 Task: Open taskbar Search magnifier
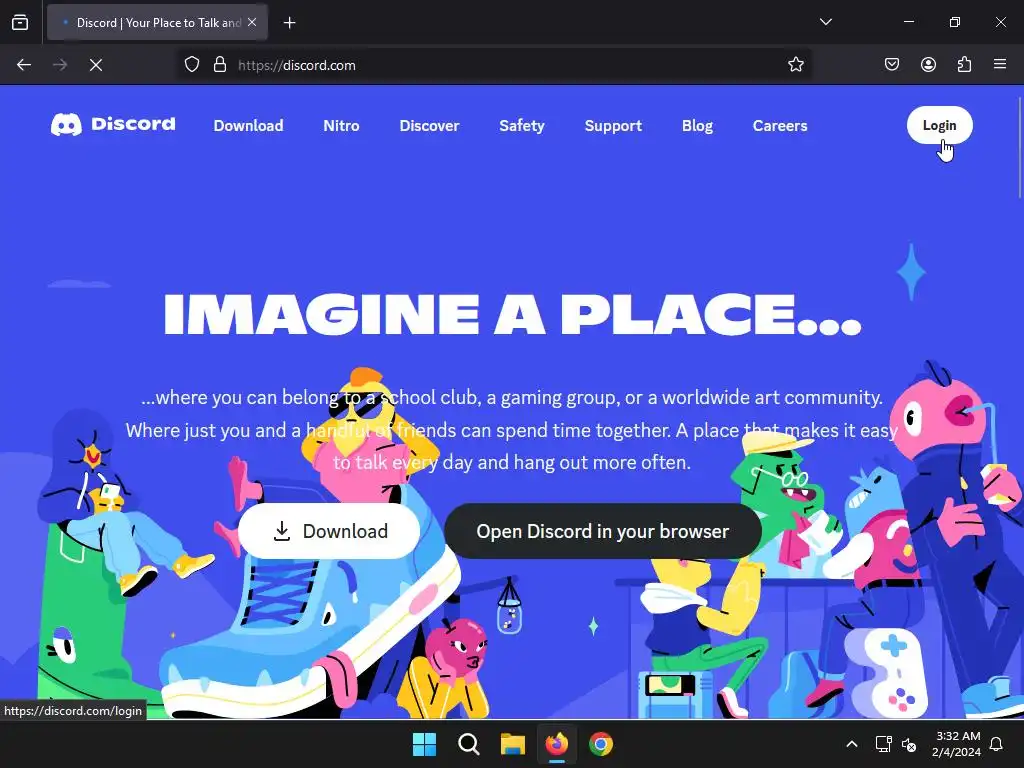468,744
